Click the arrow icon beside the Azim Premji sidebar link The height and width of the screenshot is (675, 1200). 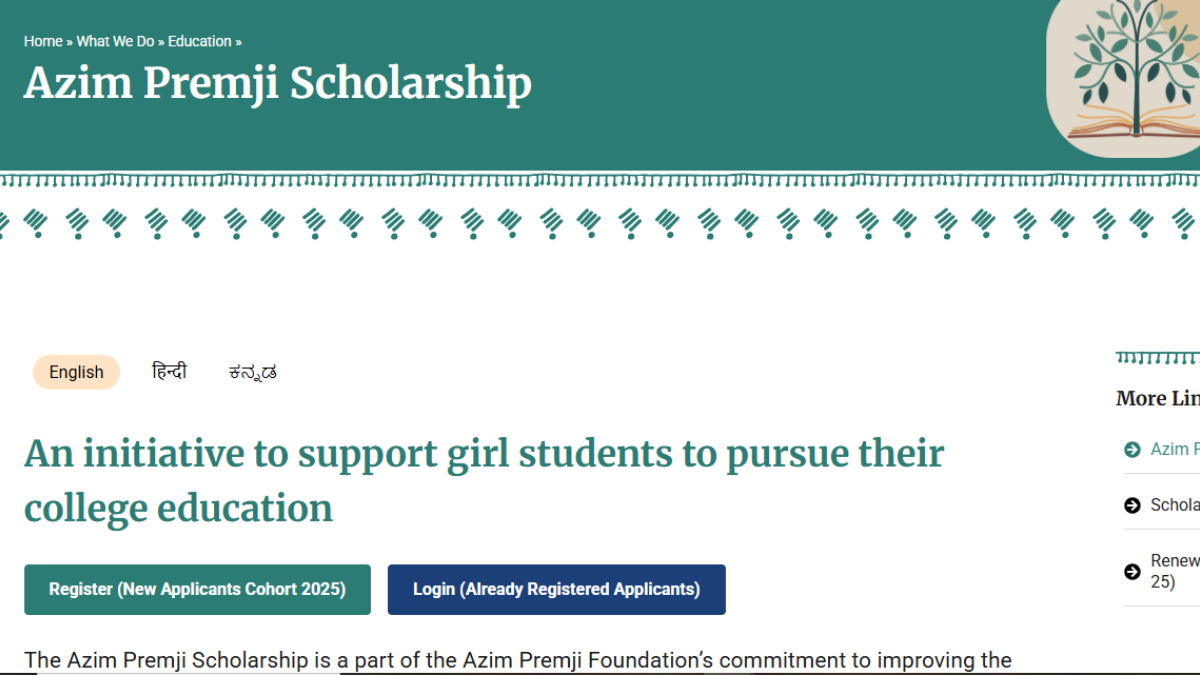(x=1131, y=449)
